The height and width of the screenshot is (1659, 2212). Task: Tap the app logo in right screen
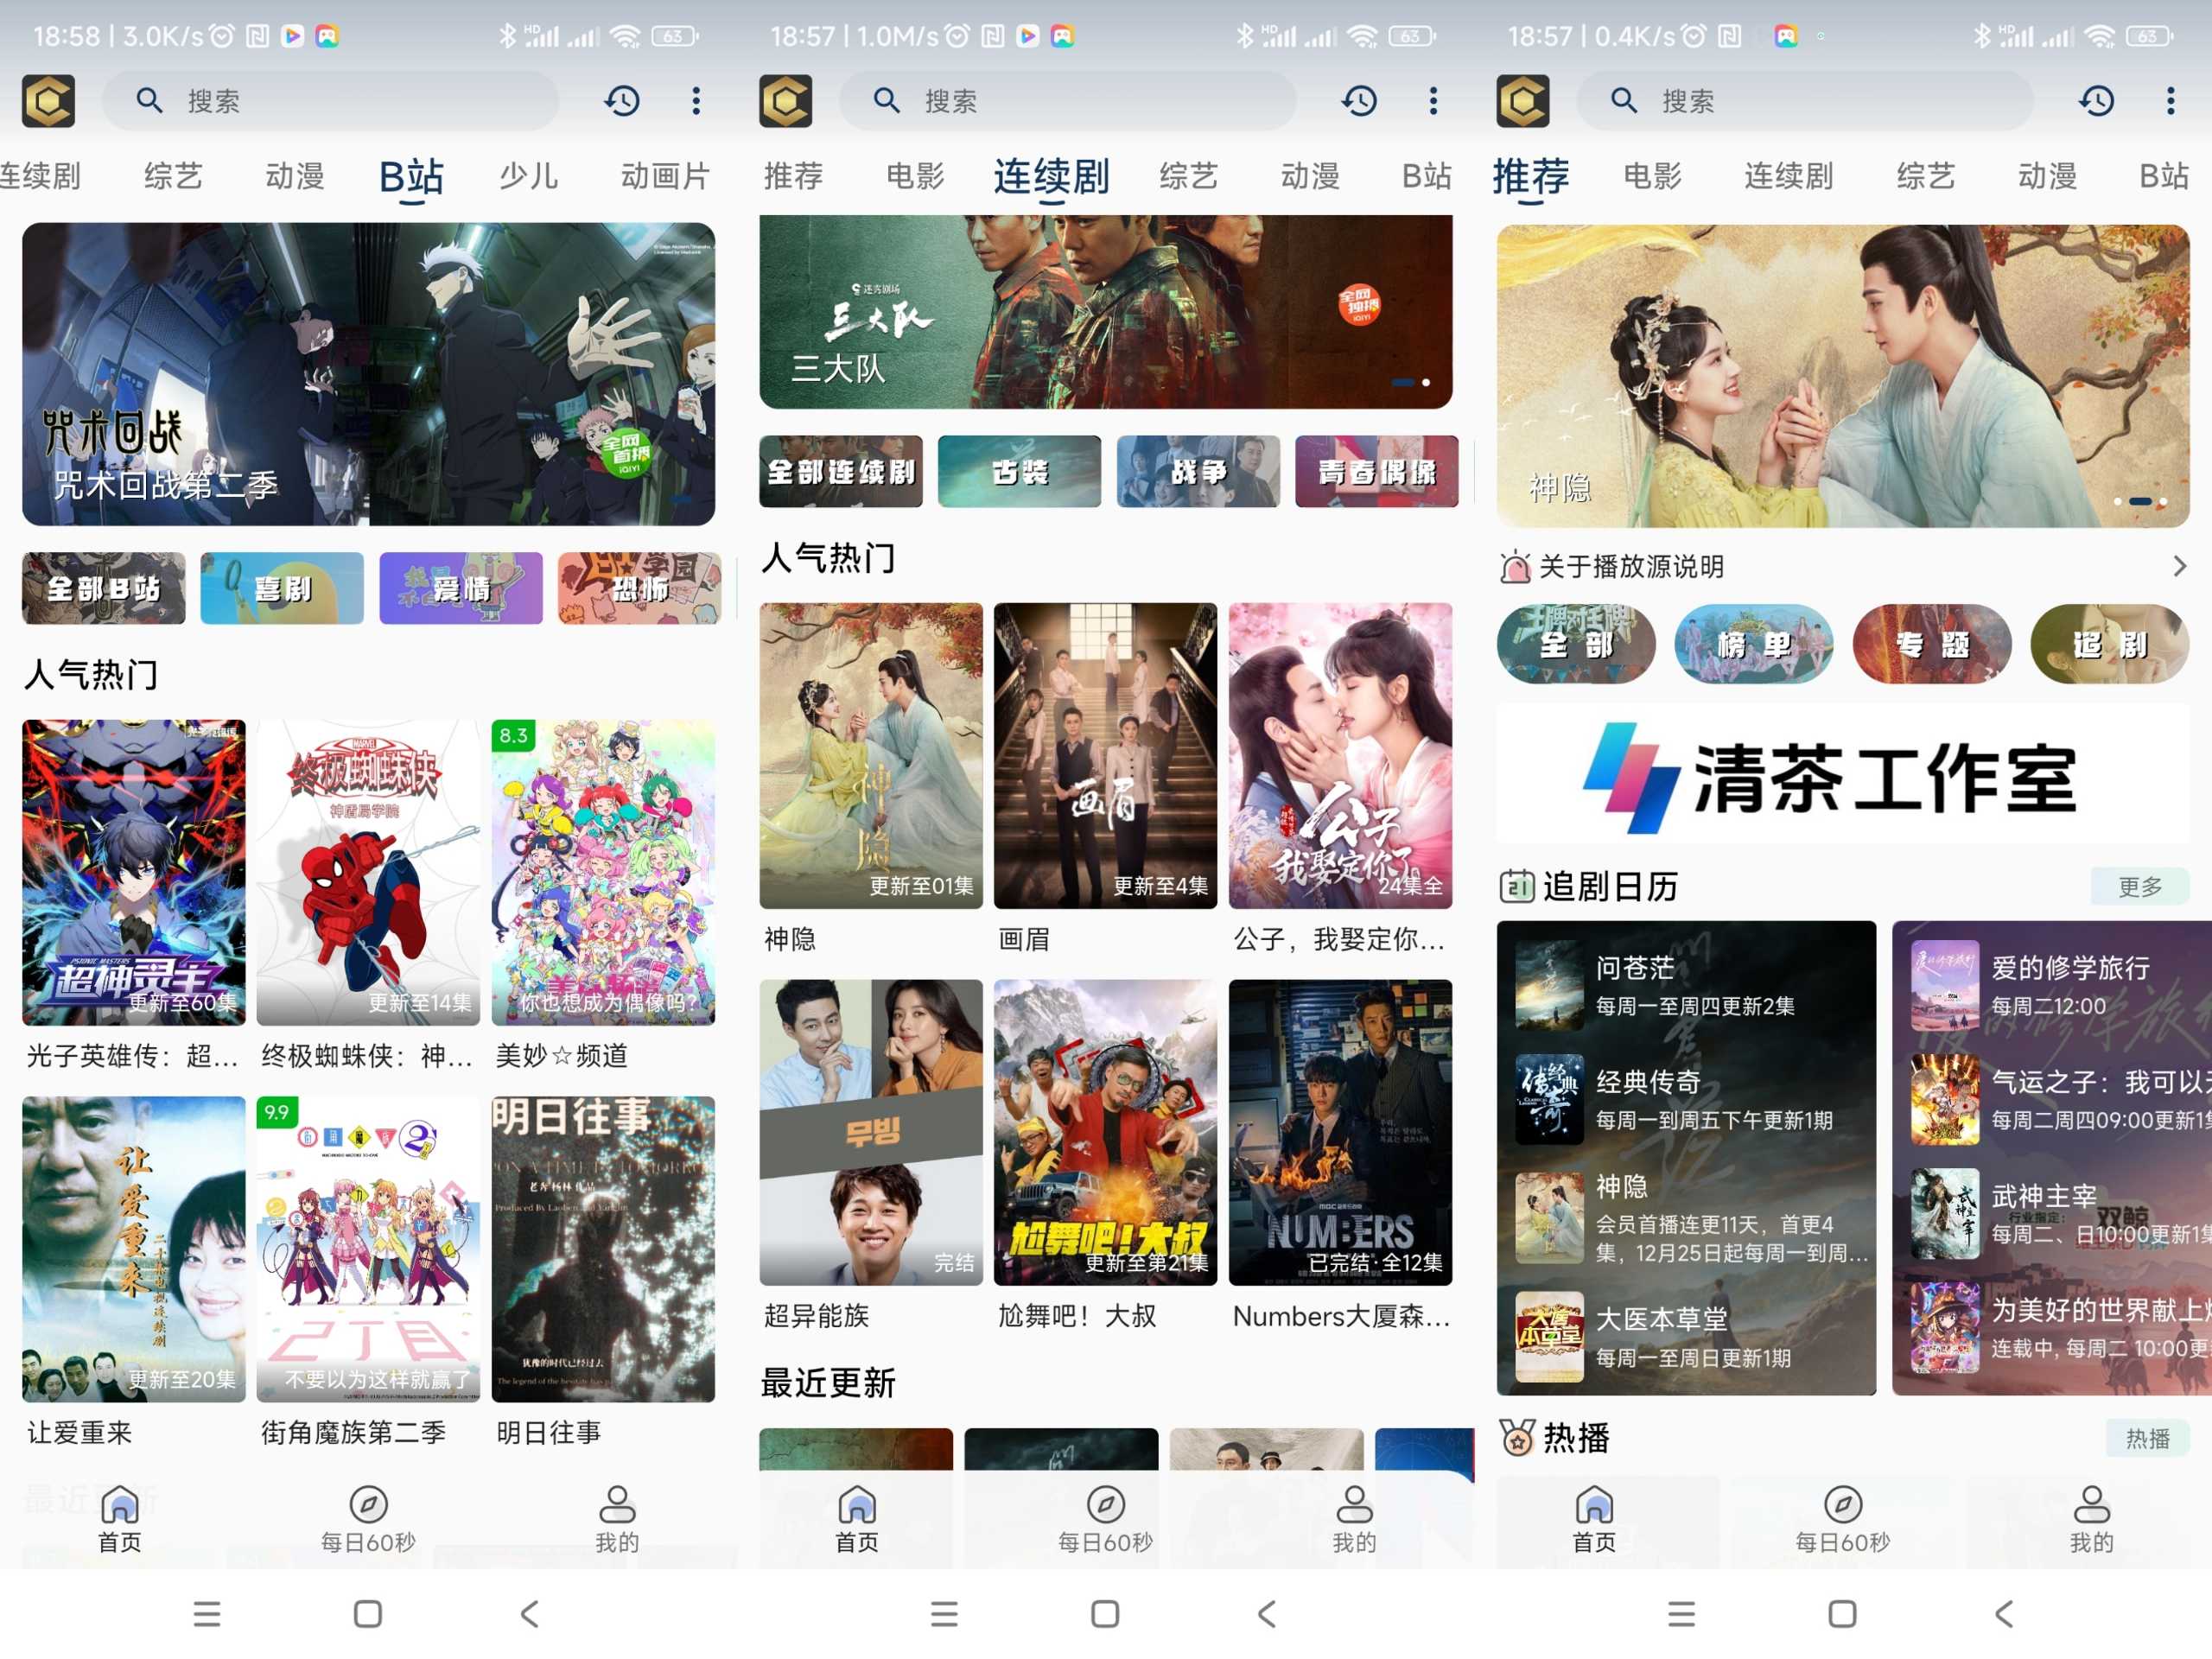1523,101
